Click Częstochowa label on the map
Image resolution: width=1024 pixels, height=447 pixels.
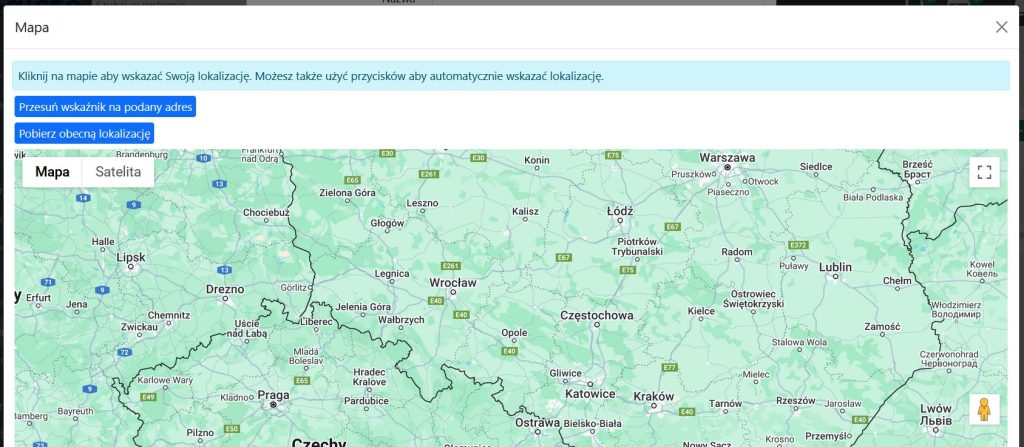click(596, 315)
